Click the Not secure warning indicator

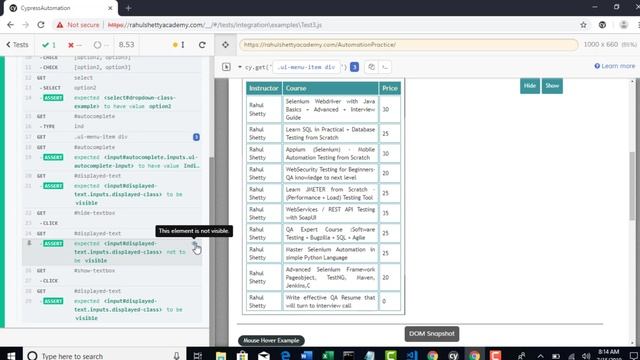click(78, 25)
